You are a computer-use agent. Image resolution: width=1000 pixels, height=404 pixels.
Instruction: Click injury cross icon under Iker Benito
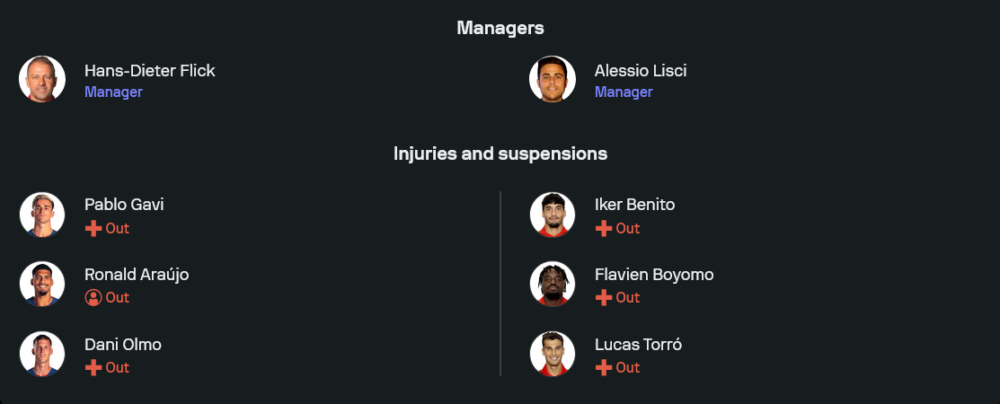click(603, 228)
